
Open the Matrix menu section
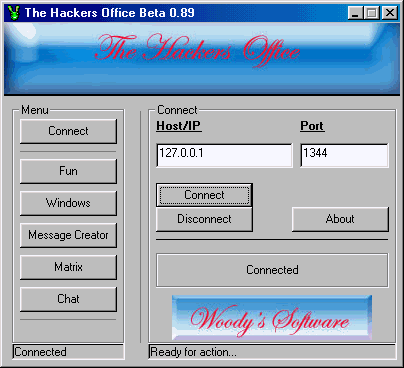(68, 267)
